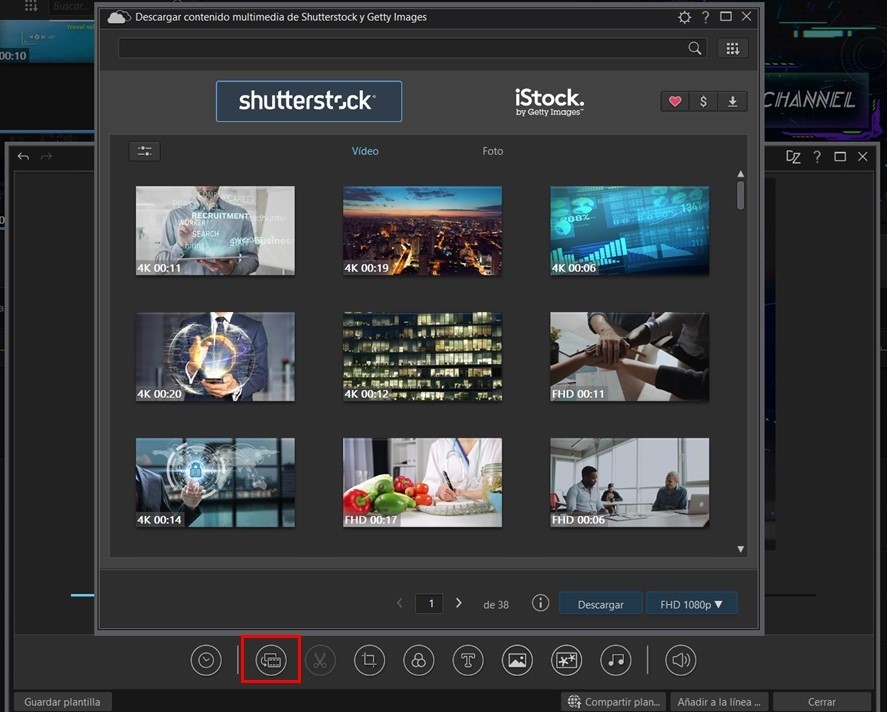Select the glowing globe businessman video 4K 00:20
889x712 pixels.
coord(215,357)
